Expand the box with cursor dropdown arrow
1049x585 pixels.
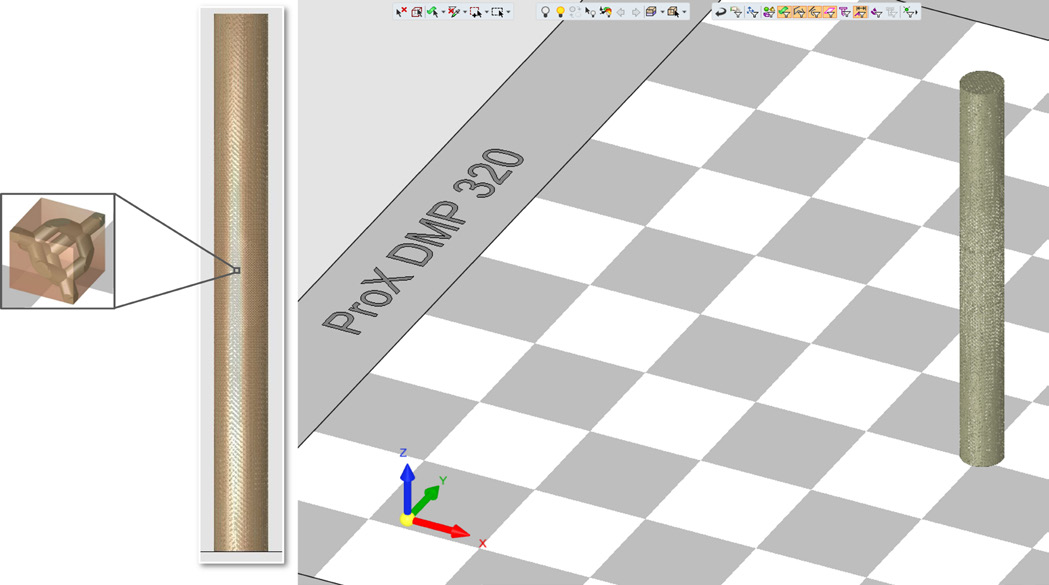[684, 12]
